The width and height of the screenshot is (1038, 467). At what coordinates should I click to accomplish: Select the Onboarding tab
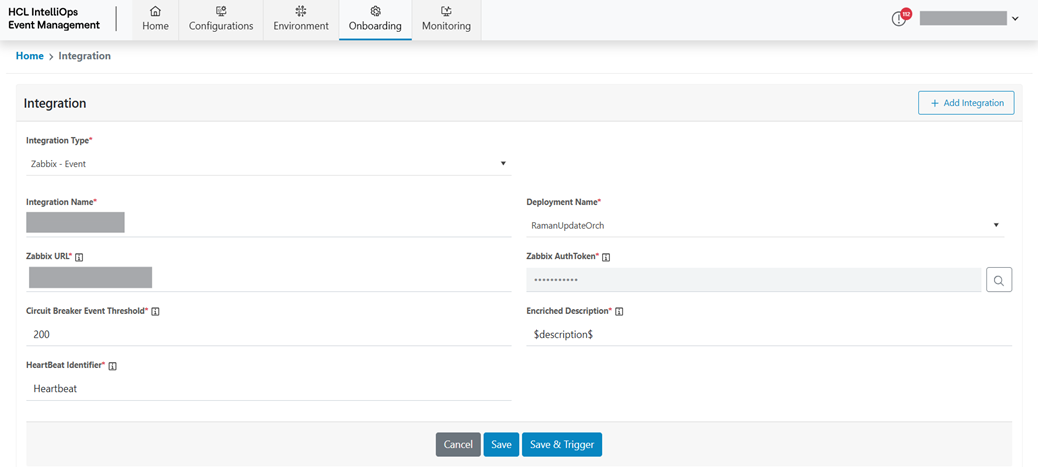tap(375, 20)
